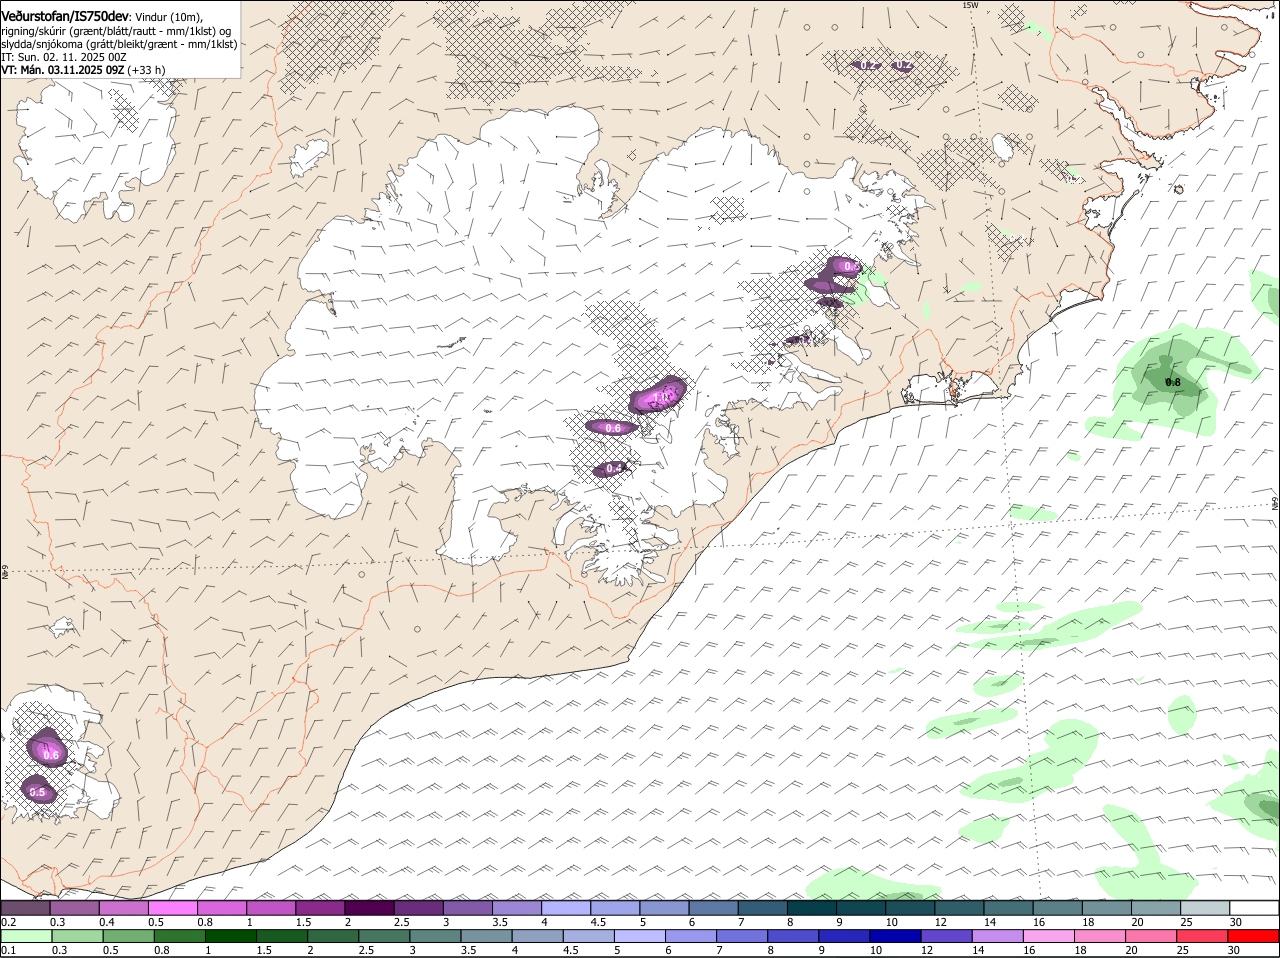Viewport: 1280px width, 958px height.
Task: Click the 0.4 value on the purple snow patch
Action: click(615, 468)
